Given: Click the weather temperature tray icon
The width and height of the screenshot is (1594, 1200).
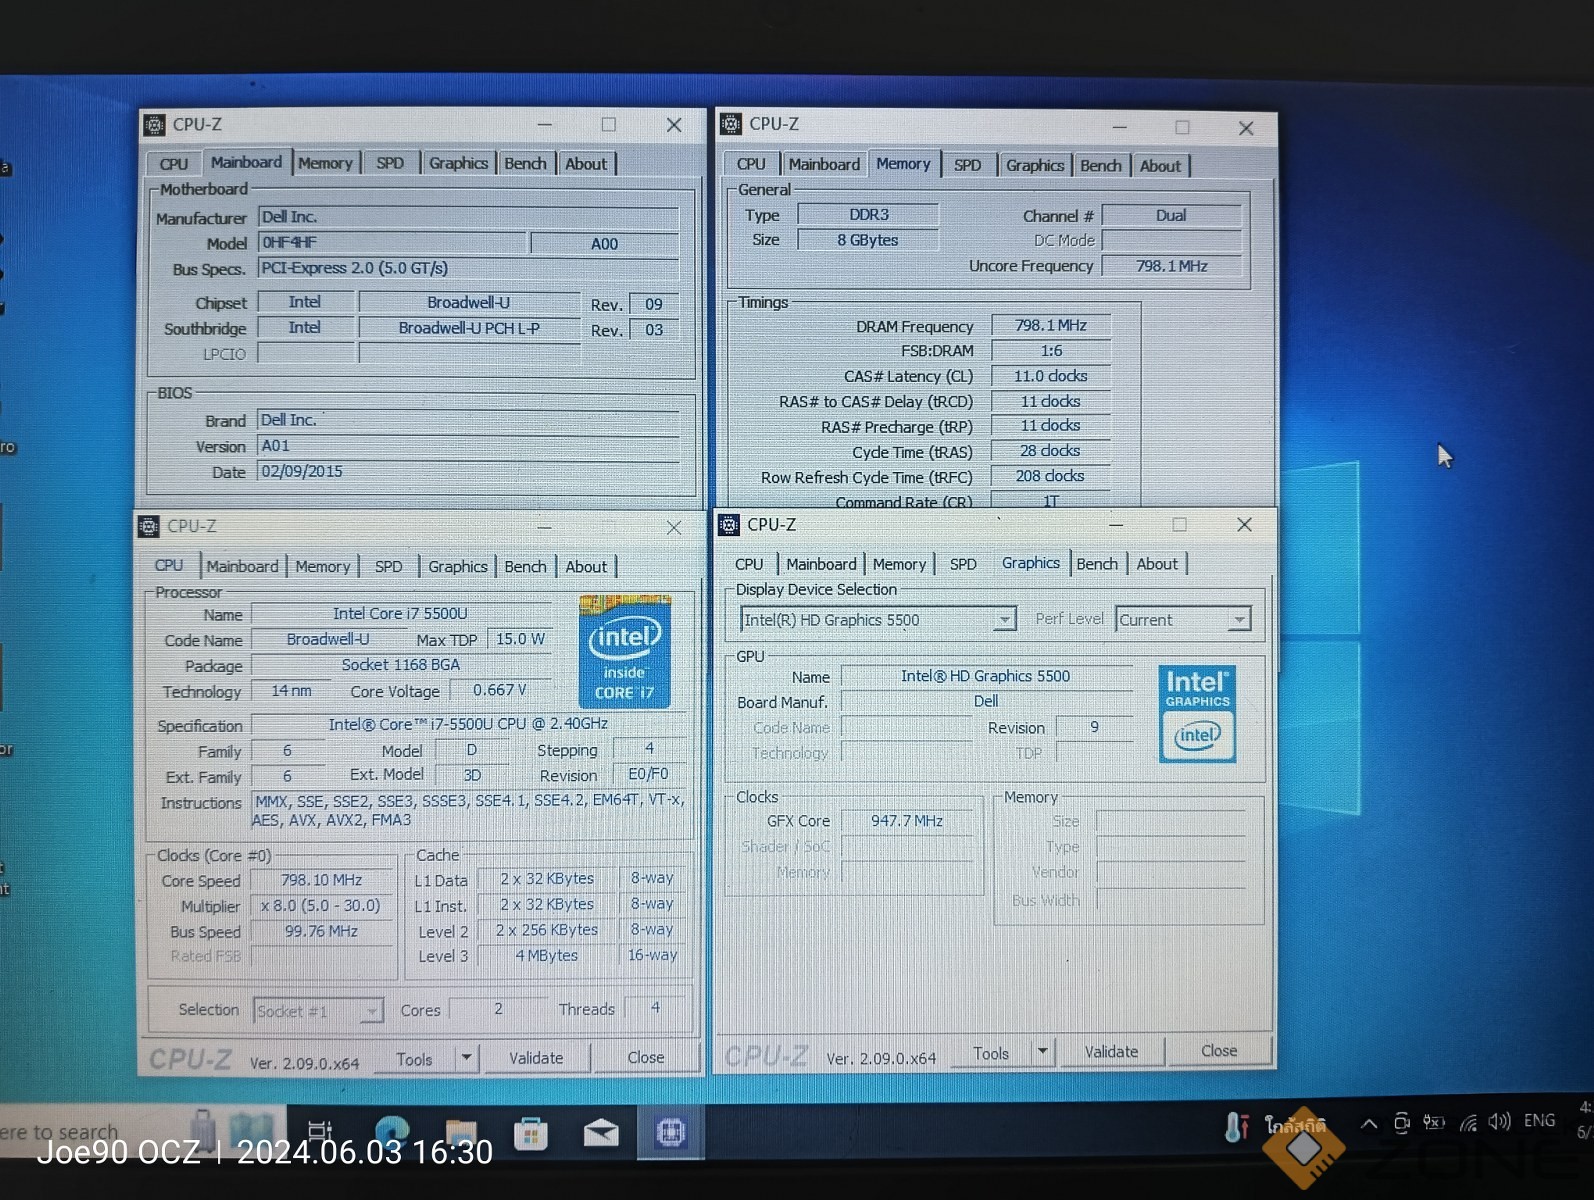Looking at the screenshot, I should click(x=1236, y=1126).
